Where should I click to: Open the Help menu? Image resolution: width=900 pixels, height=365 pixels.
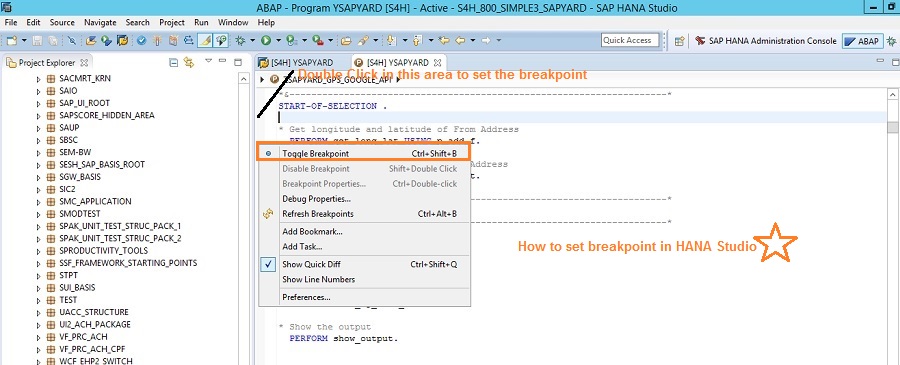[x=266, y=22]
